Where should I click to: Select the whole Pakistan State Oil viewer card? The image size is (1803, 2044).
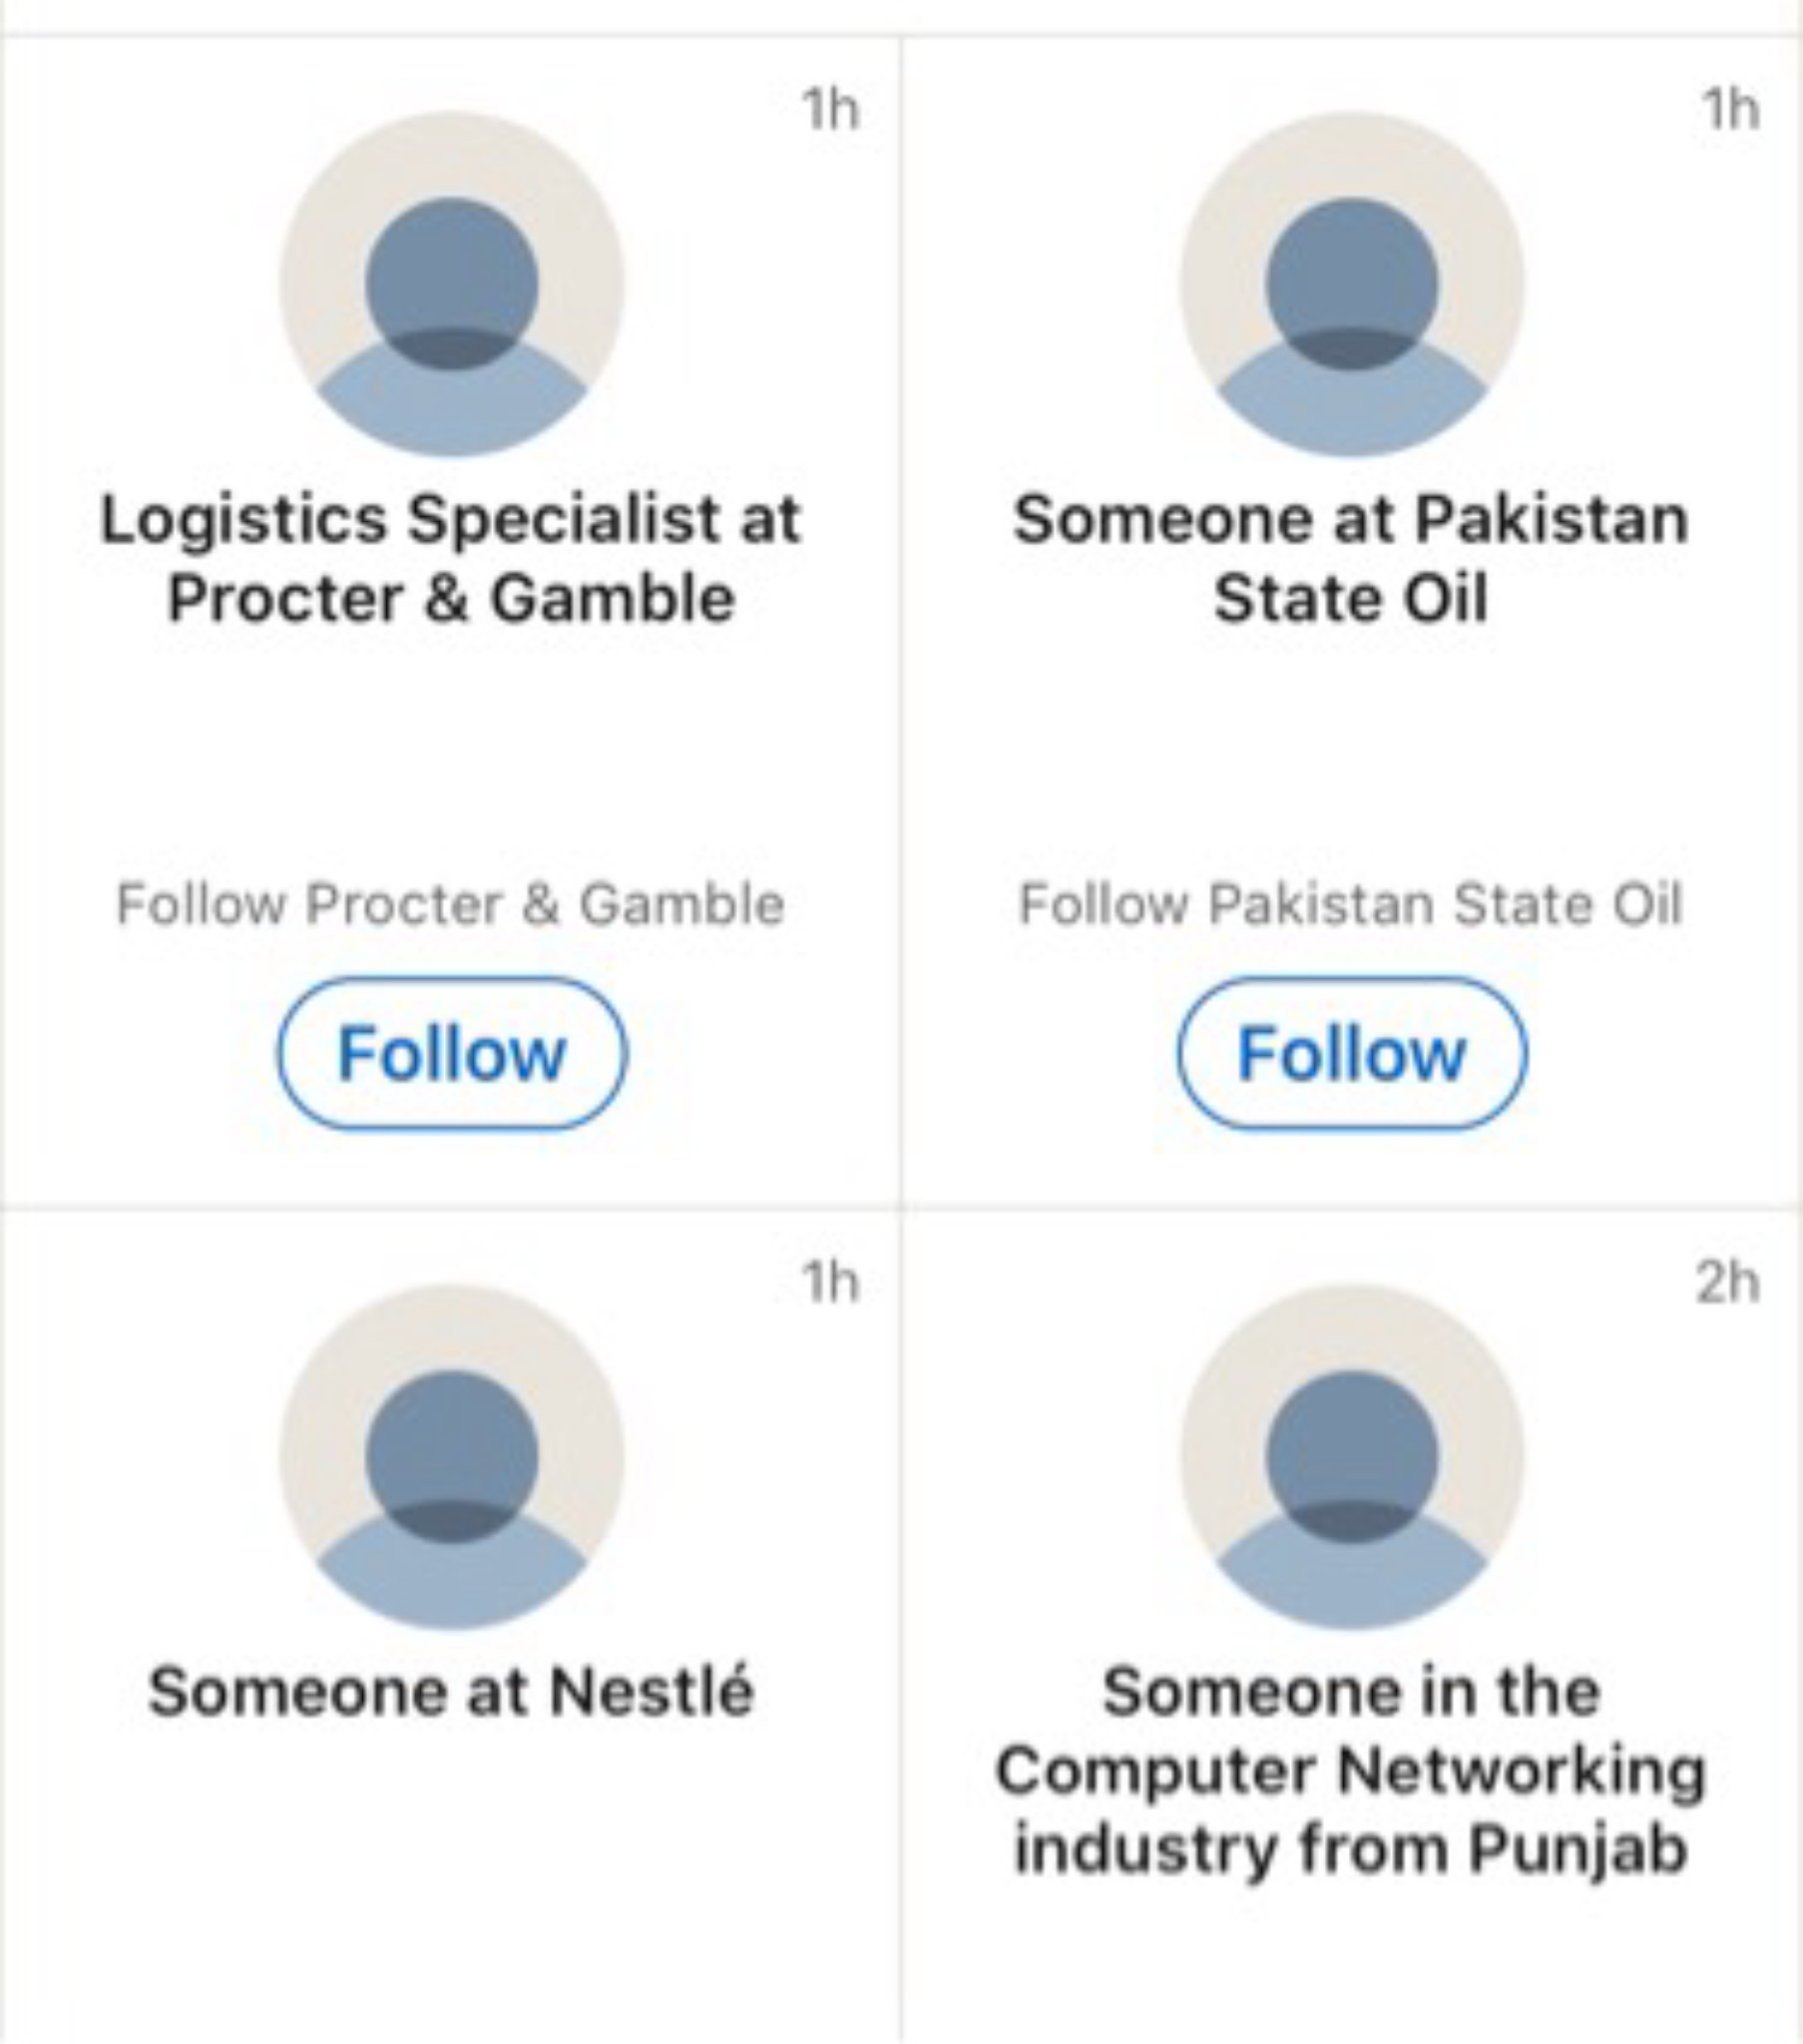(x=1352, y=622)
